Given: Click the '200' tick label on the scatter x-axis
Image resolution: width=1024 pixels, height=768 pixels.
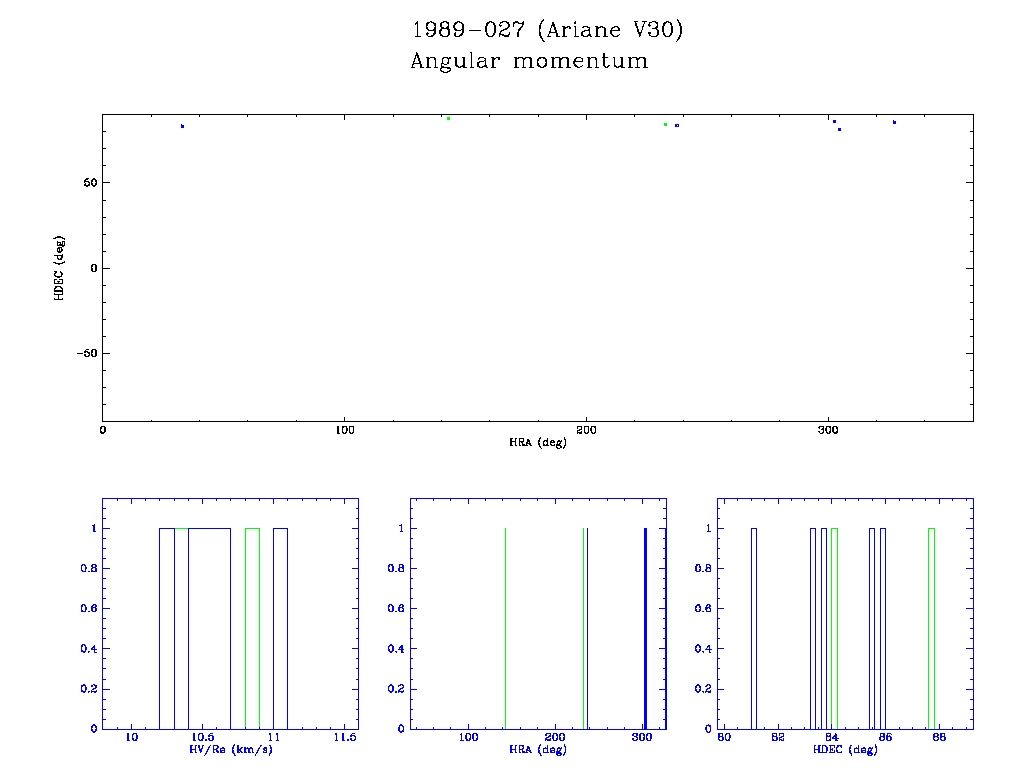Looking at the screenshot, I should [x=586, y=430].
